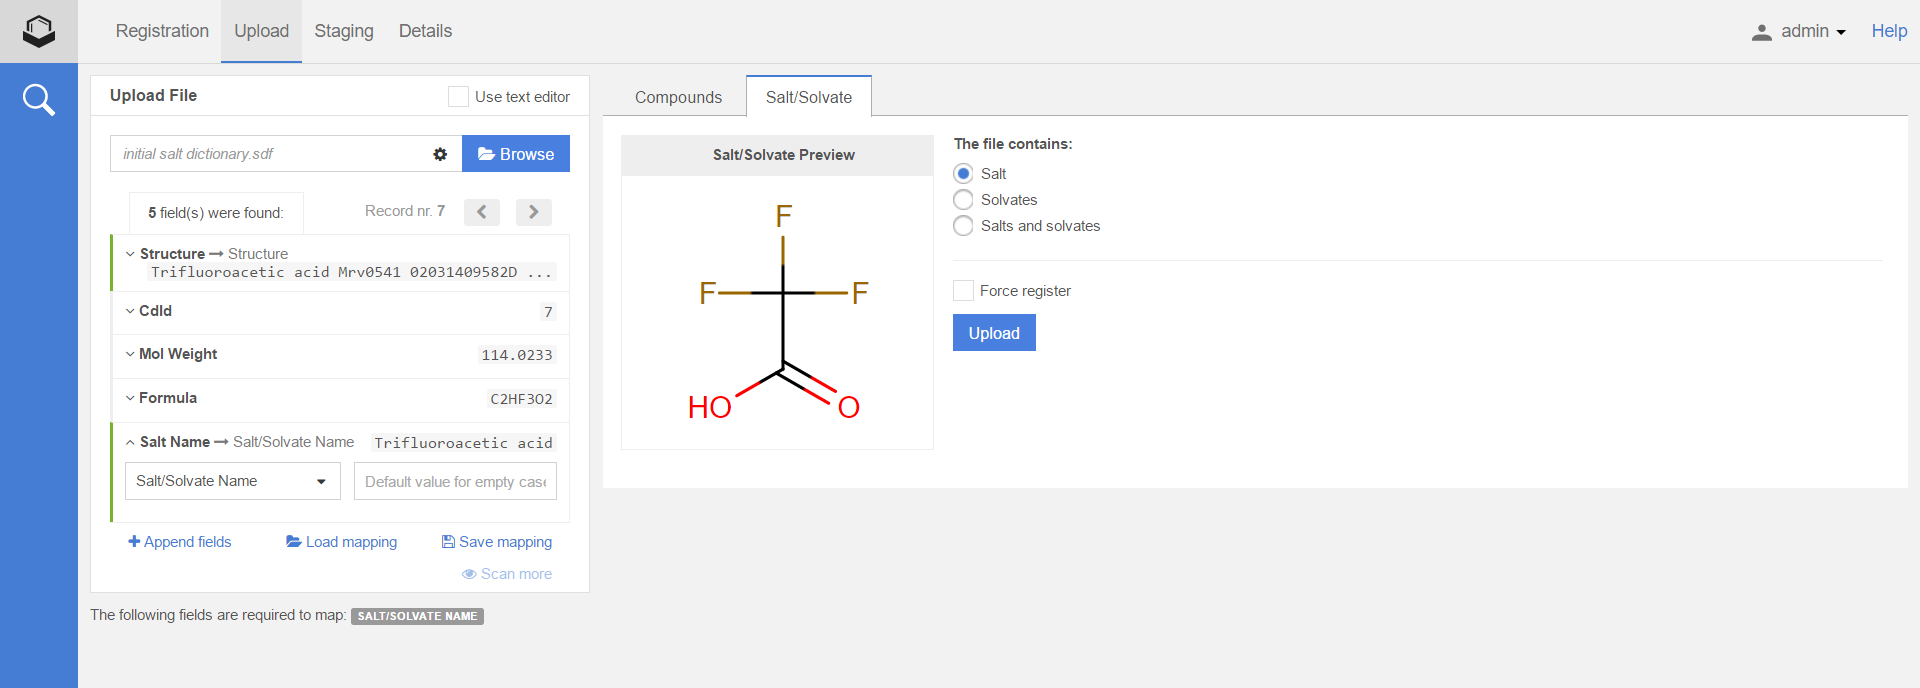Select the Solvates radio option

(x=963, y=200)
